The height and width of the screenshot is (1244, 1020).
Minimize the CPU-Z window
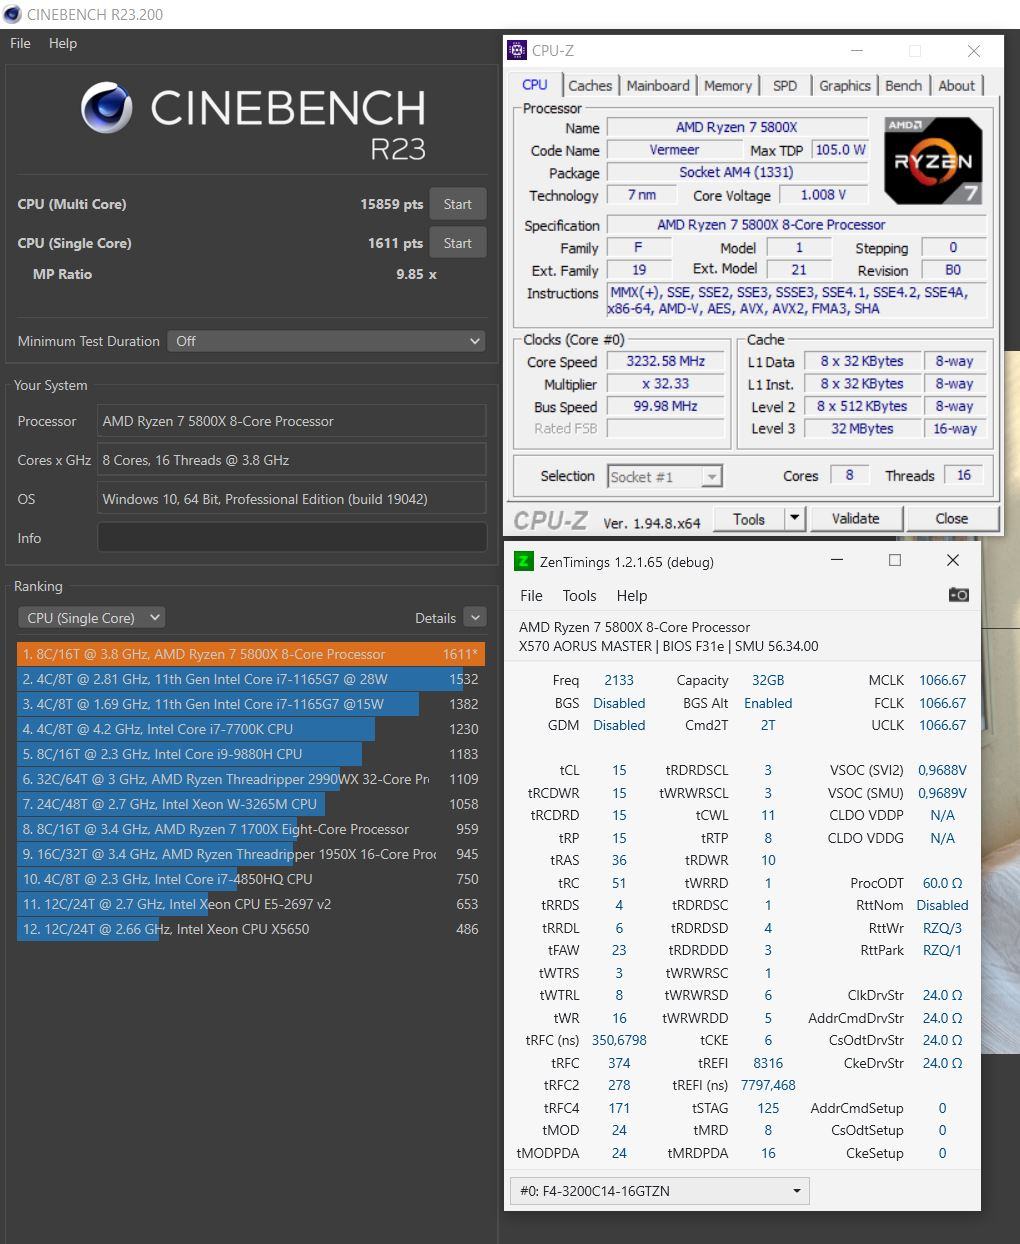click(857, 51)
